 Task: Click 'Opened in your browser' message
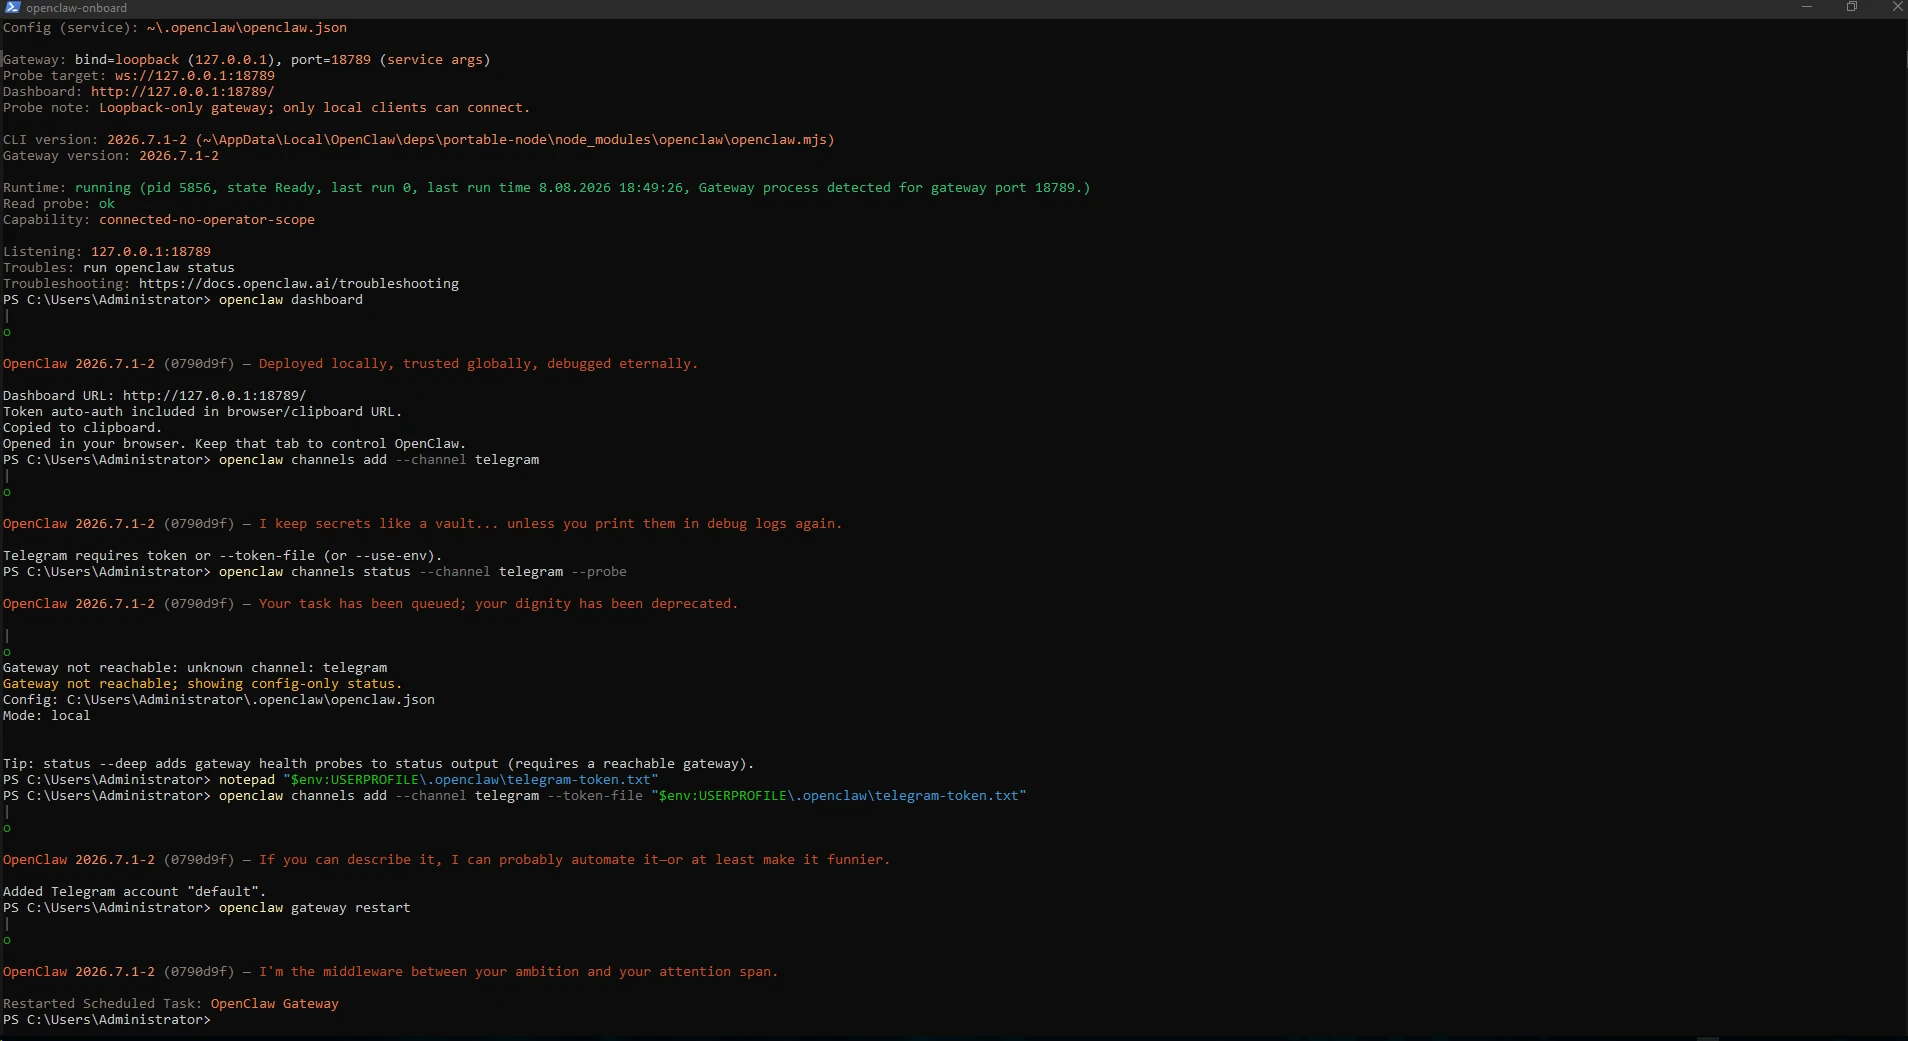coord(235,444)
